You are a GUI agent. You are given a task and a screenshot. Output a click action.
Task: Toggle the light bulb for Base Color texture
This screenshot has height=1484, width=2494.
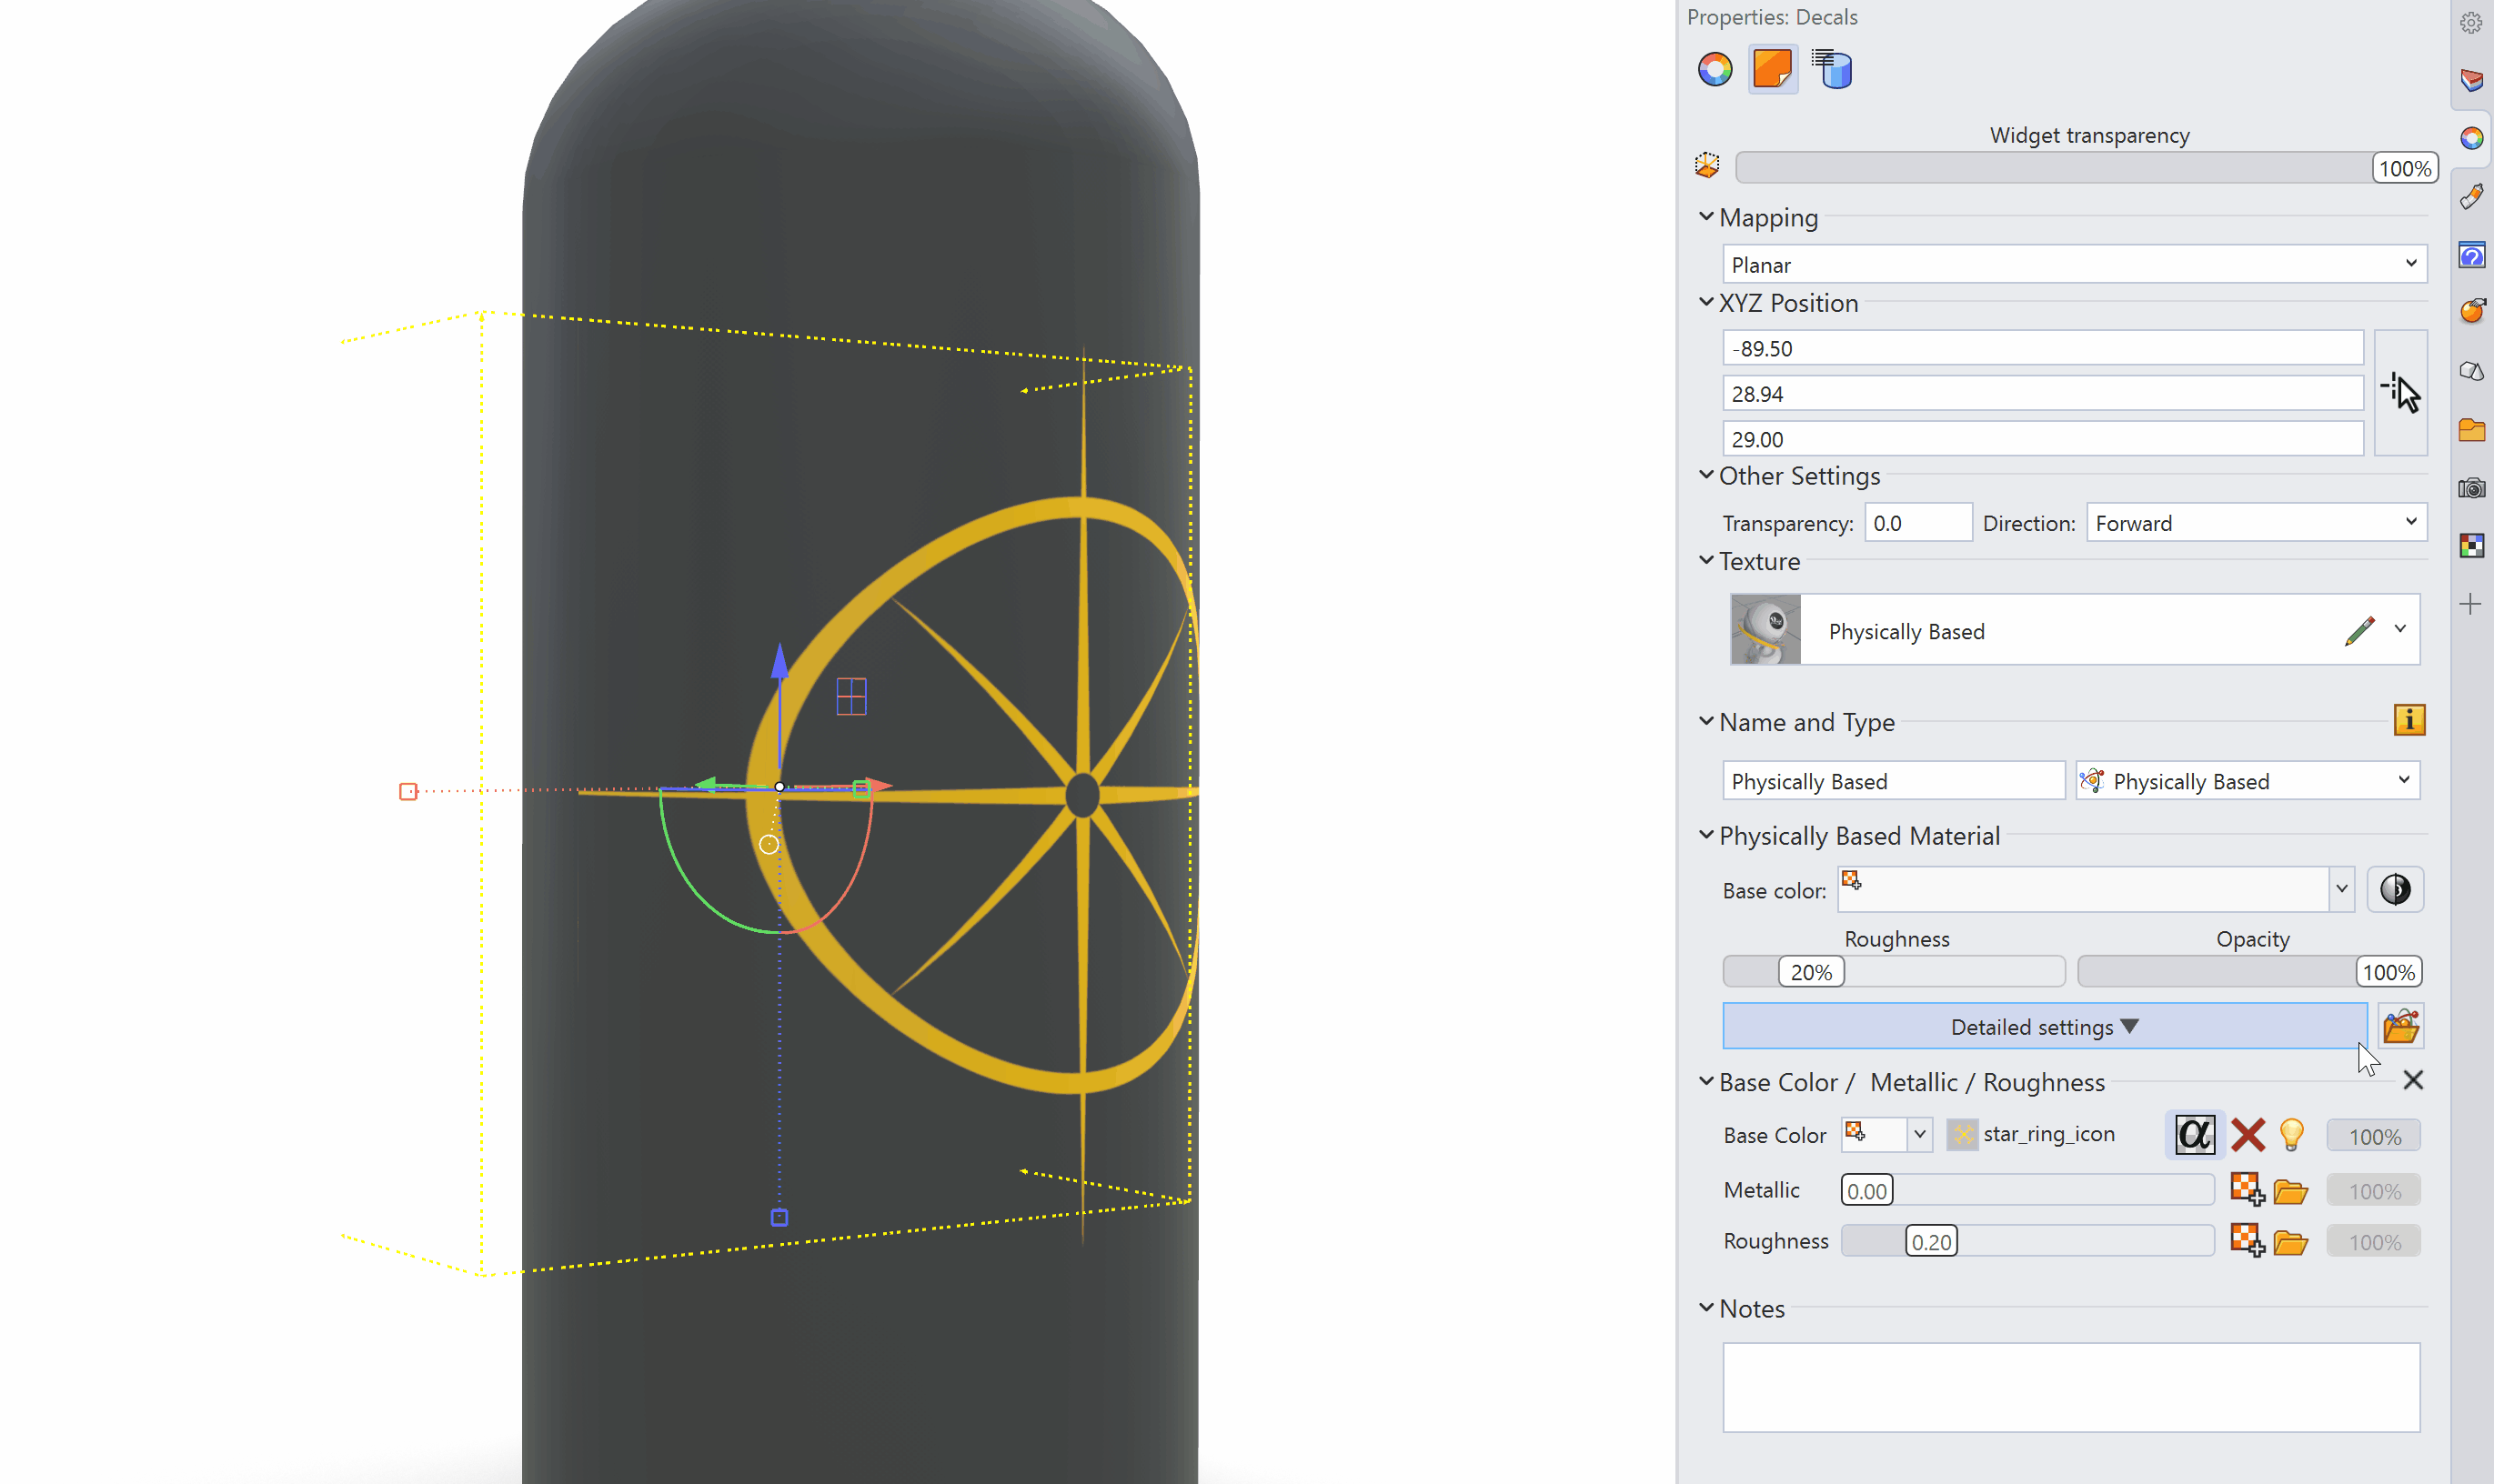(2292, 1135)
